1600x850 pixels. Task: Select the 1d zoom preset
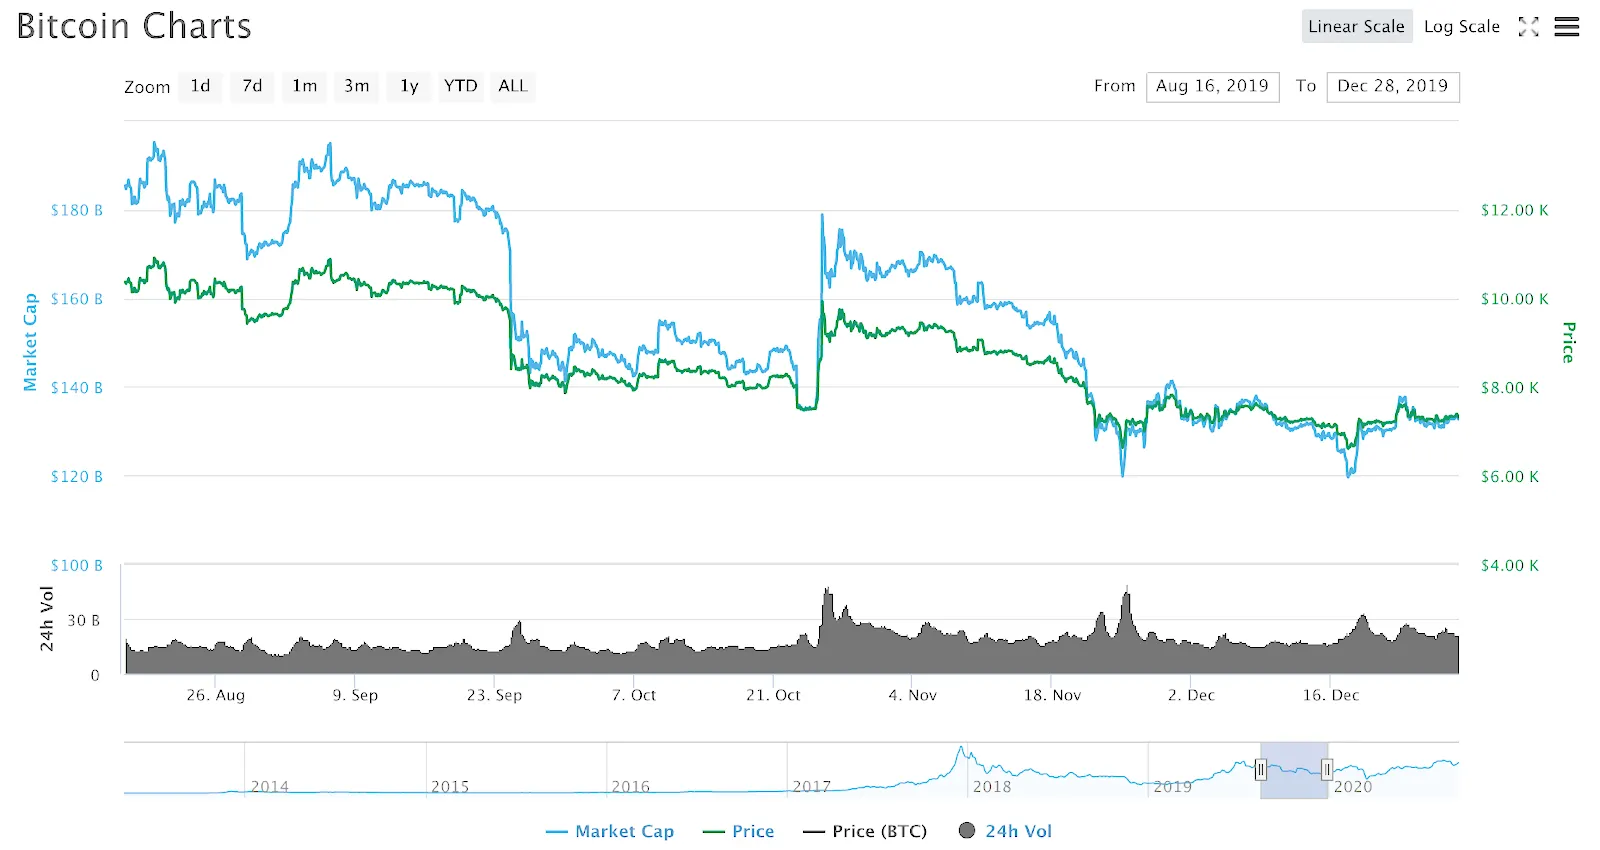199,86
